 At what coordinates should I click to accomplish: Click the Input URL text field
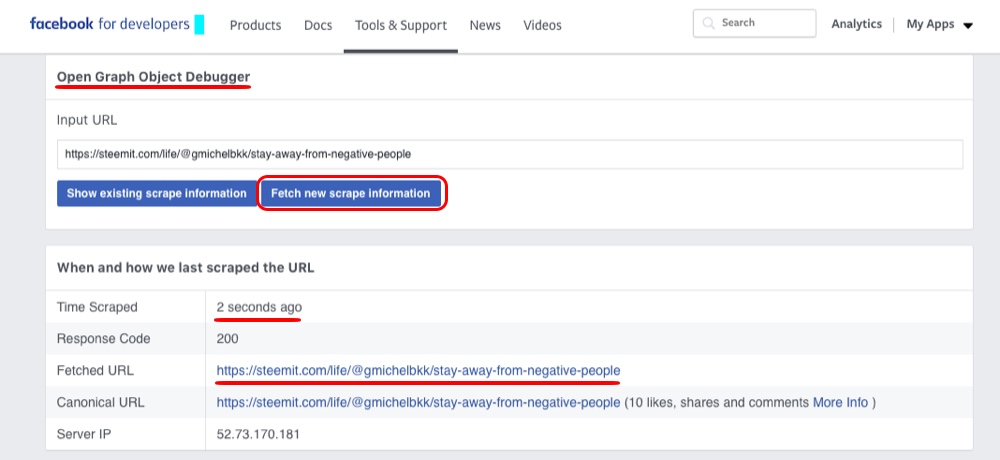(x=510, y=154)
